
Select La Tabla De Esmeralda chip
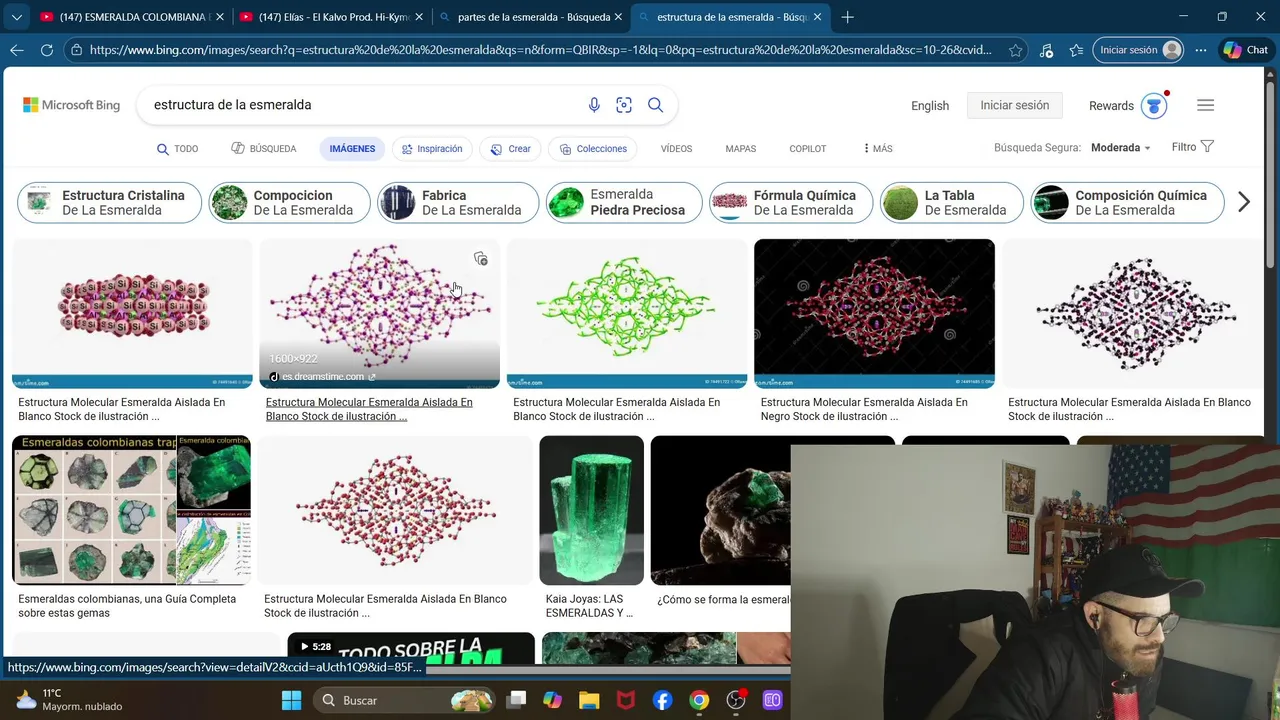pos(952,203)
